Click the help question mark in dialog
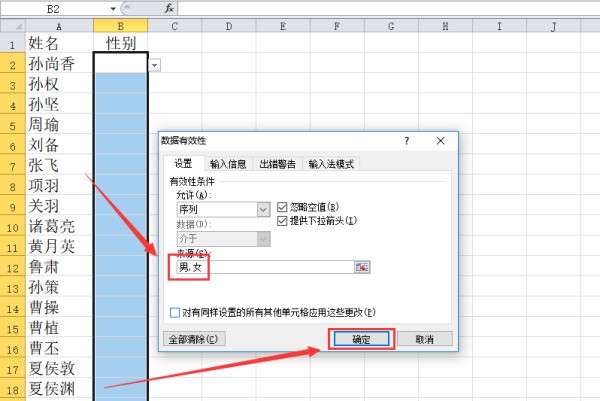This screenshot has height=401, width=600. 407,141
